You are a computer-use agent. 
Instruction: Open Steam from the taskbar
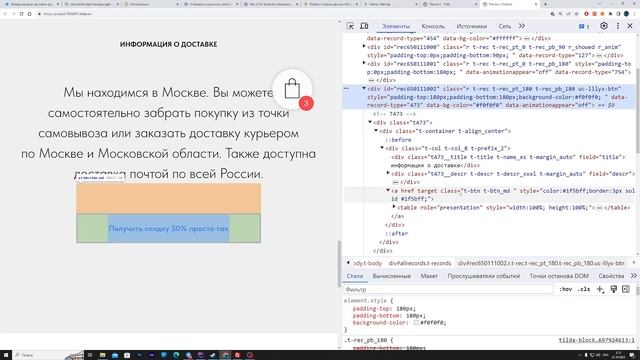[213, 355]
